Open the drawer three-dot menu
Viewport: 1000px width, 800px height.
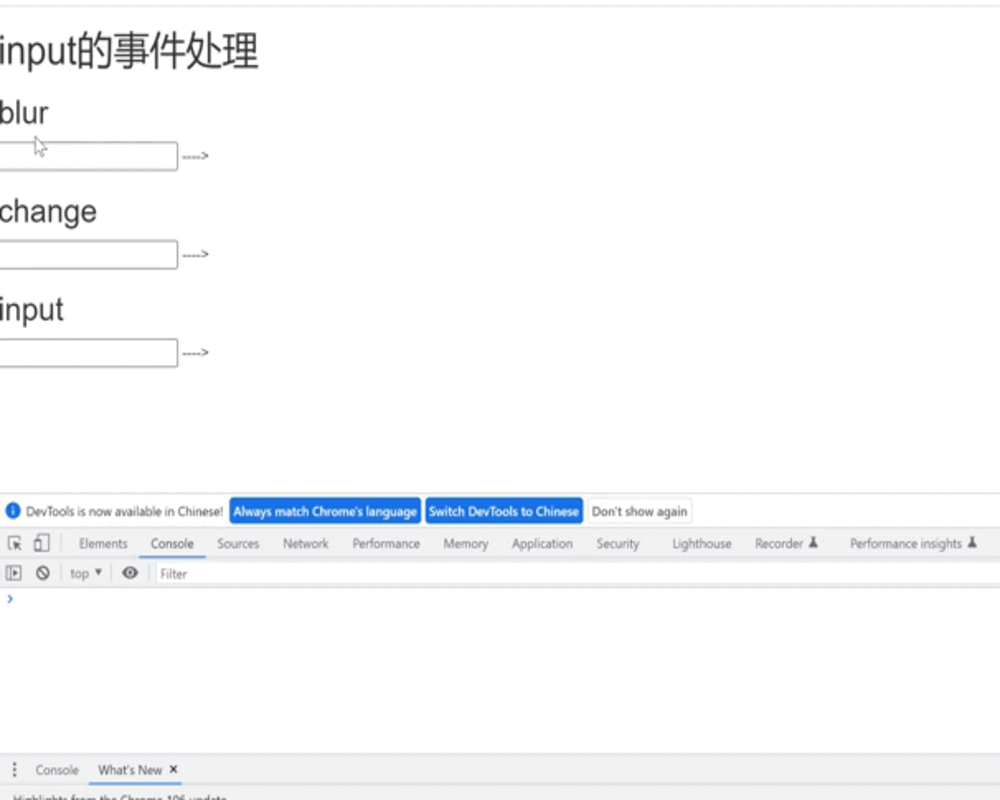(14, 769)
